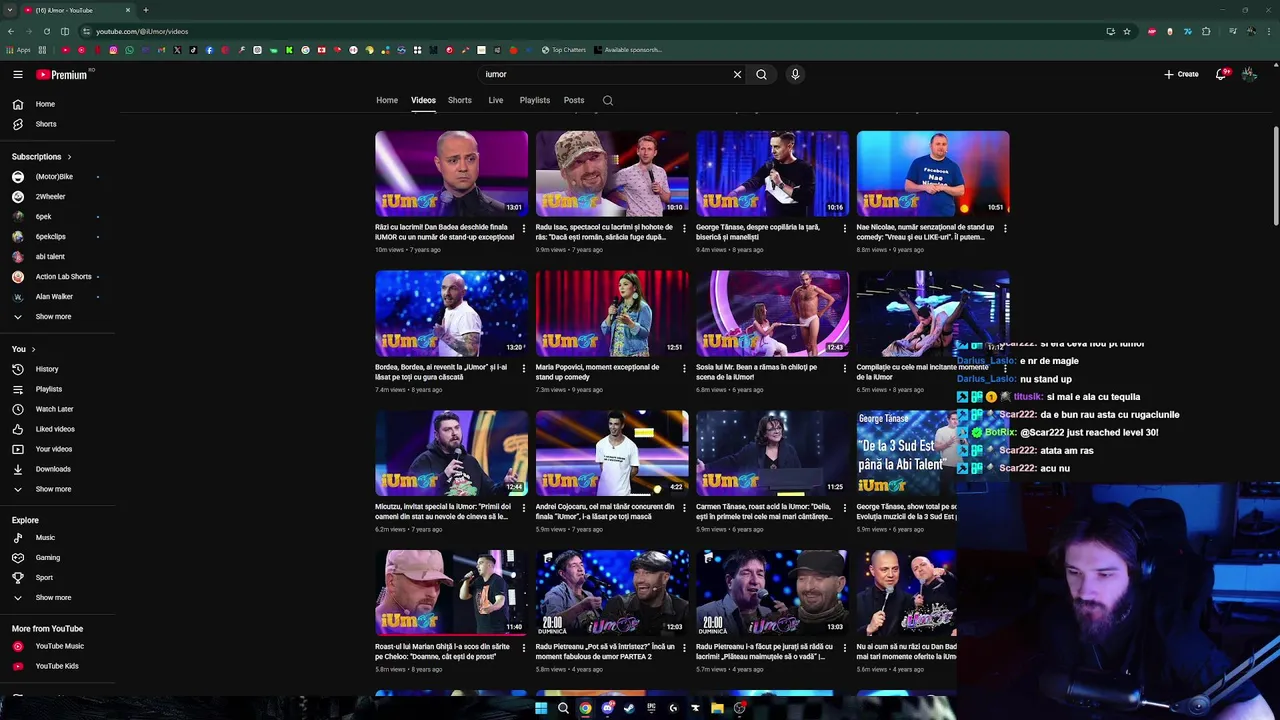Viewport: 1280px width, 720px height.
Task: Open the Playlists channel tab
Action: pyautogui.click(x=535, y=100)
